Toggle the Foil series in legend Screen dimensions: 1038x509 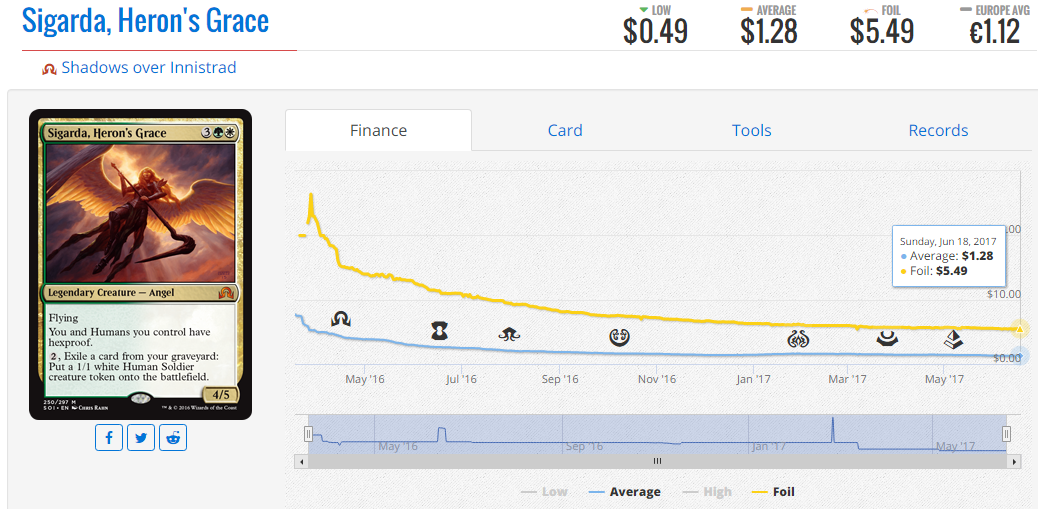[773, 492]
